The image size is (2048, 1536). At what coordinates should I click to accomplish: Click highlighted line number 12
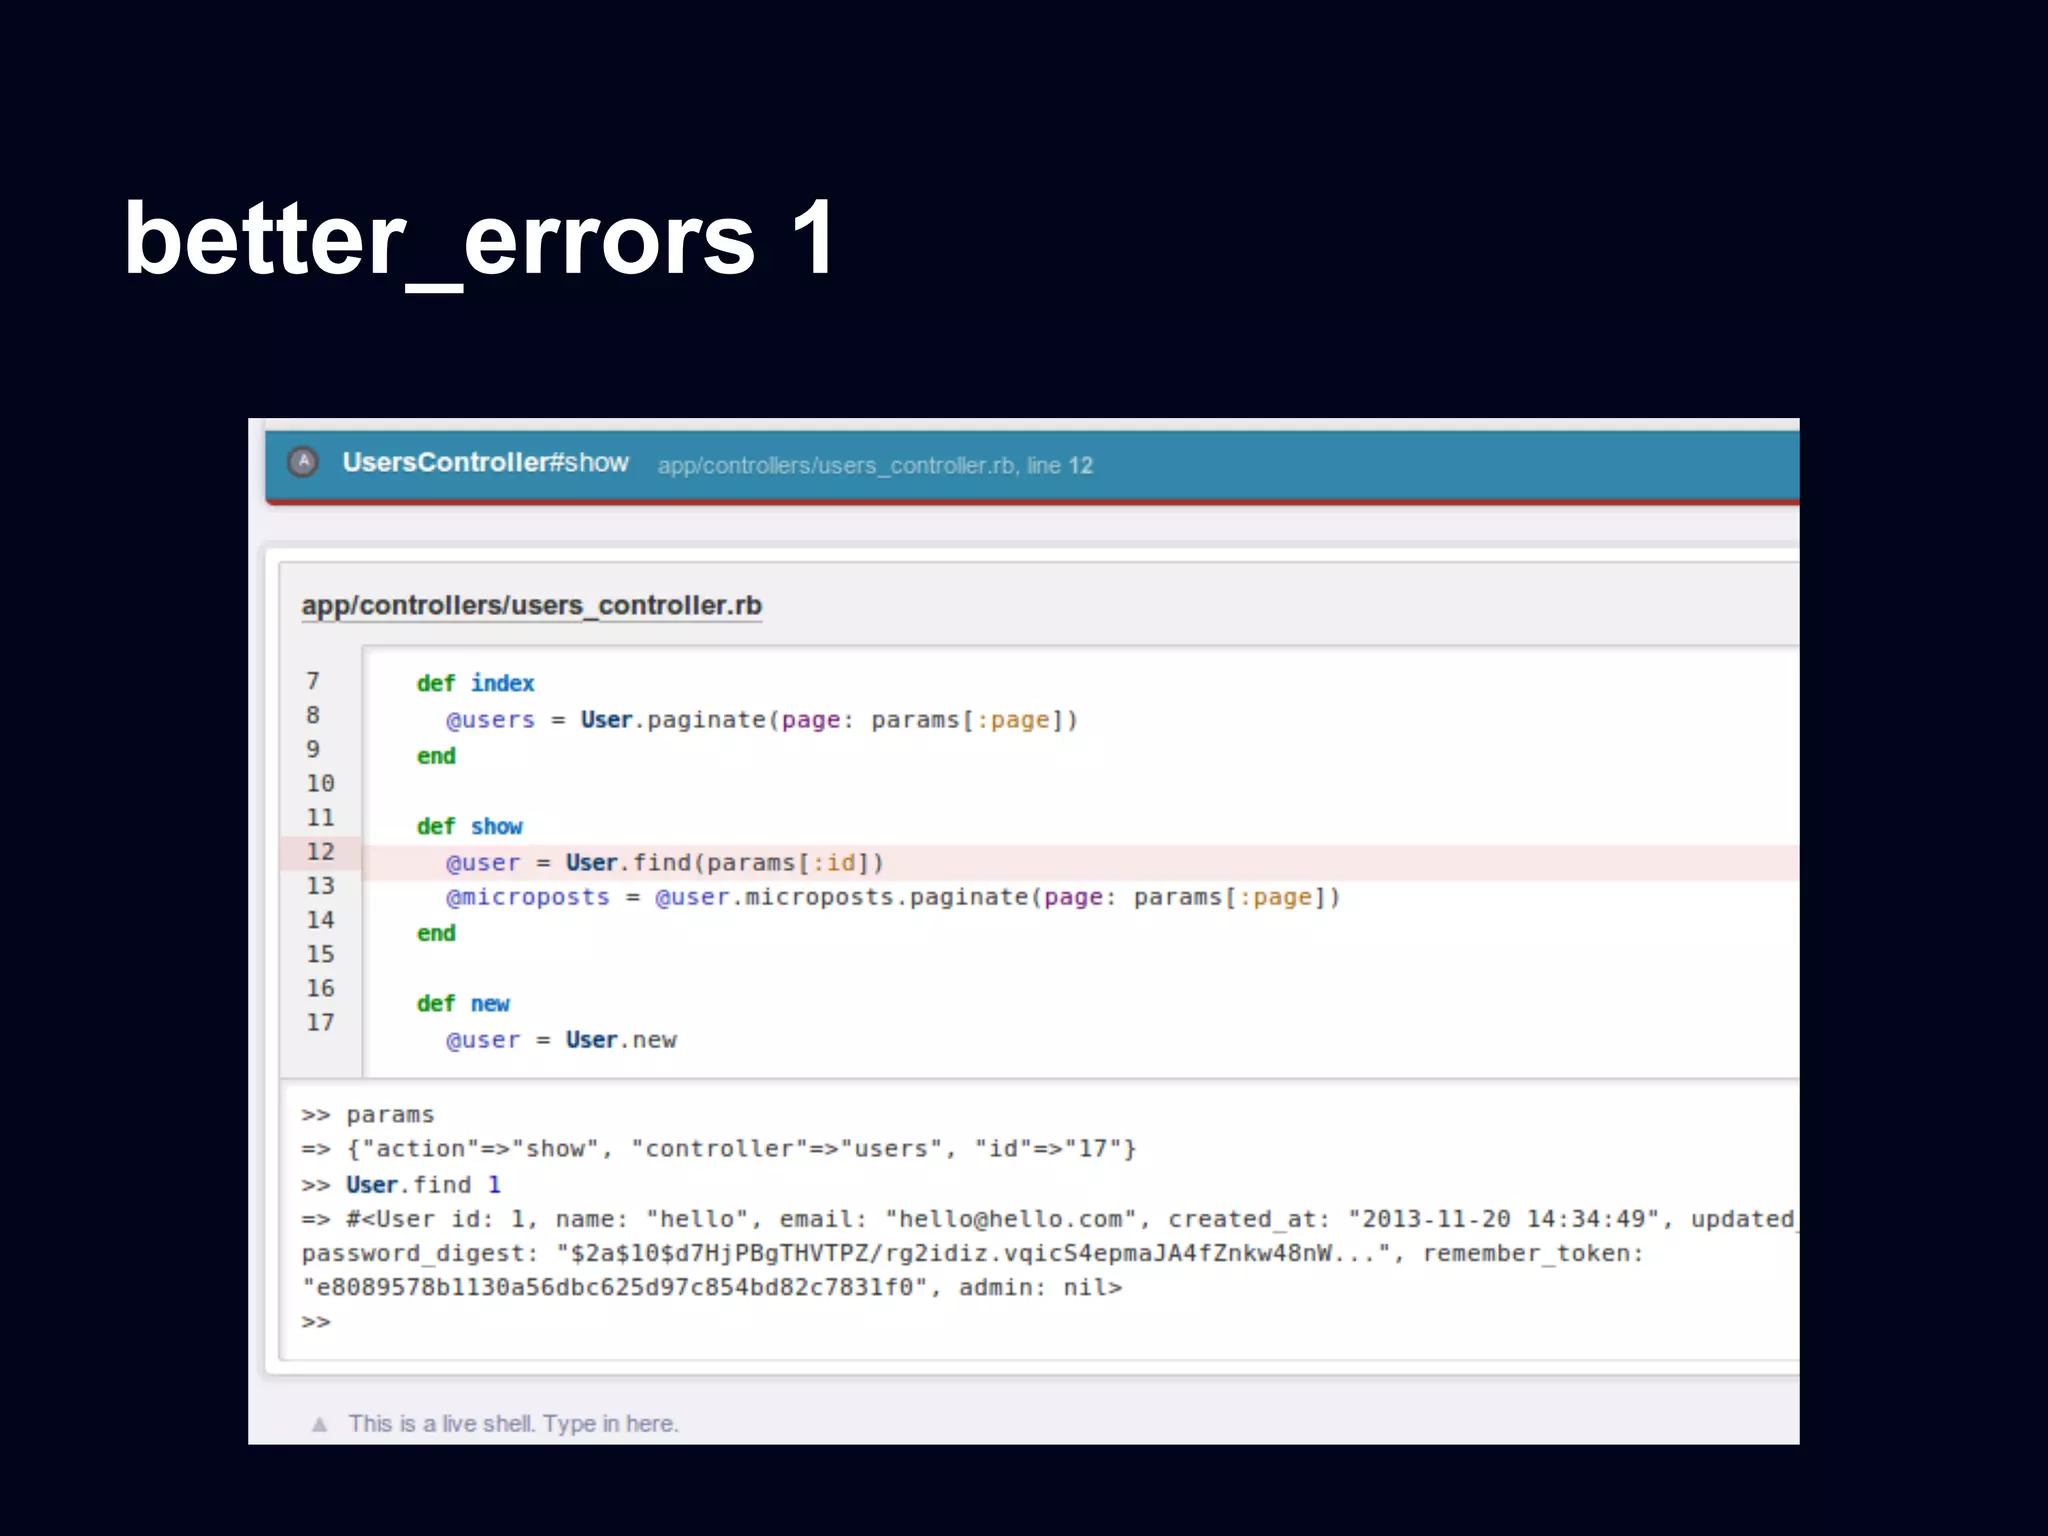pos(320,851)
